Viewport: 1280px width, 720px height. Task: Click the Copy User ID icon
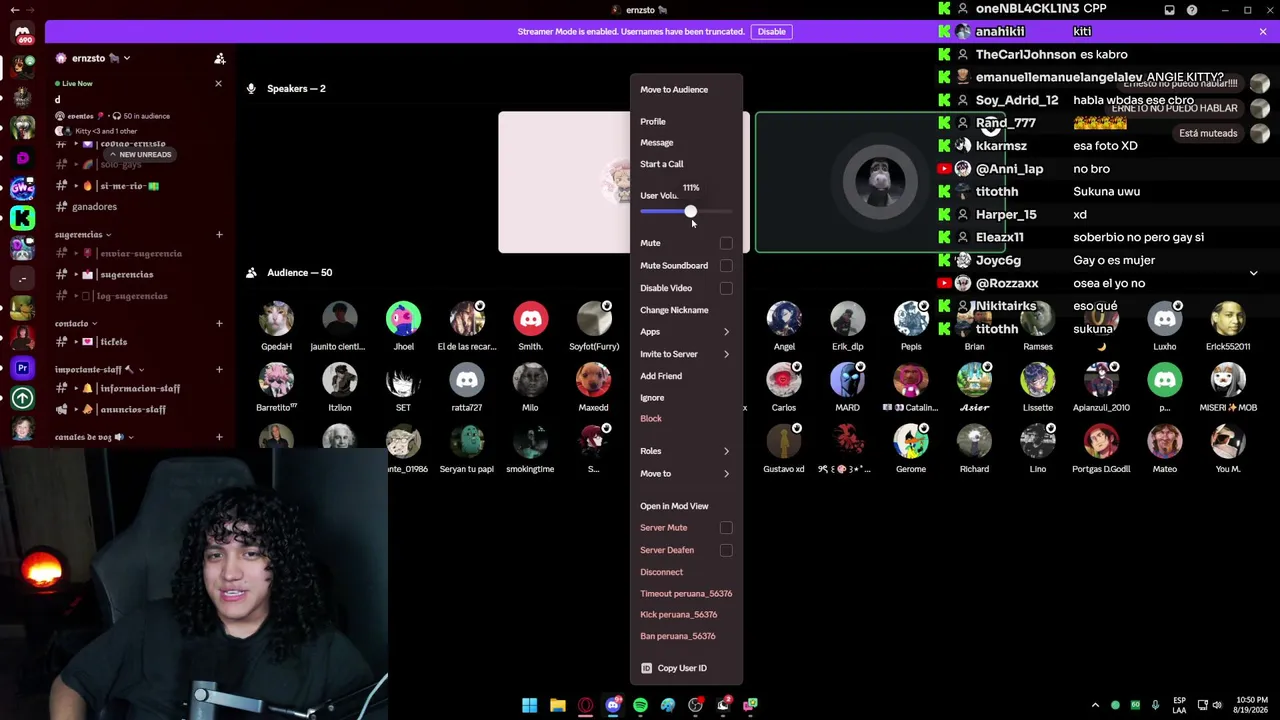pos(646,668)
